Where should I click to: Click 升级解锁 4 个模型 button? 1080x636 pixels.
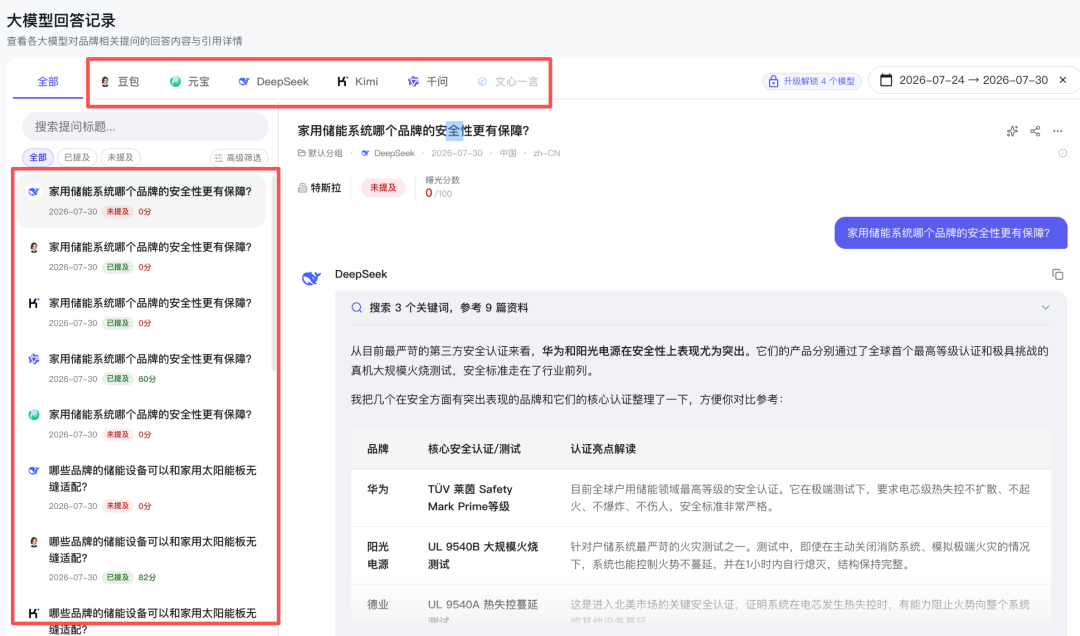811,81
